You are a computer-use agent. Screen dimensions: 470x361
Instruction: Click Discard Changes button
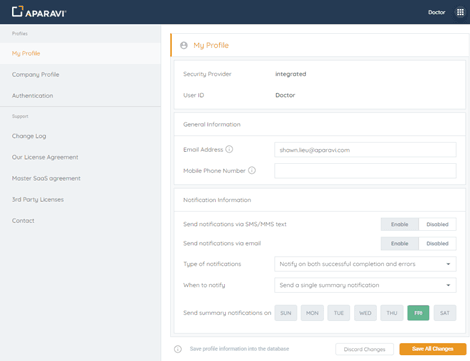point(364,349)
